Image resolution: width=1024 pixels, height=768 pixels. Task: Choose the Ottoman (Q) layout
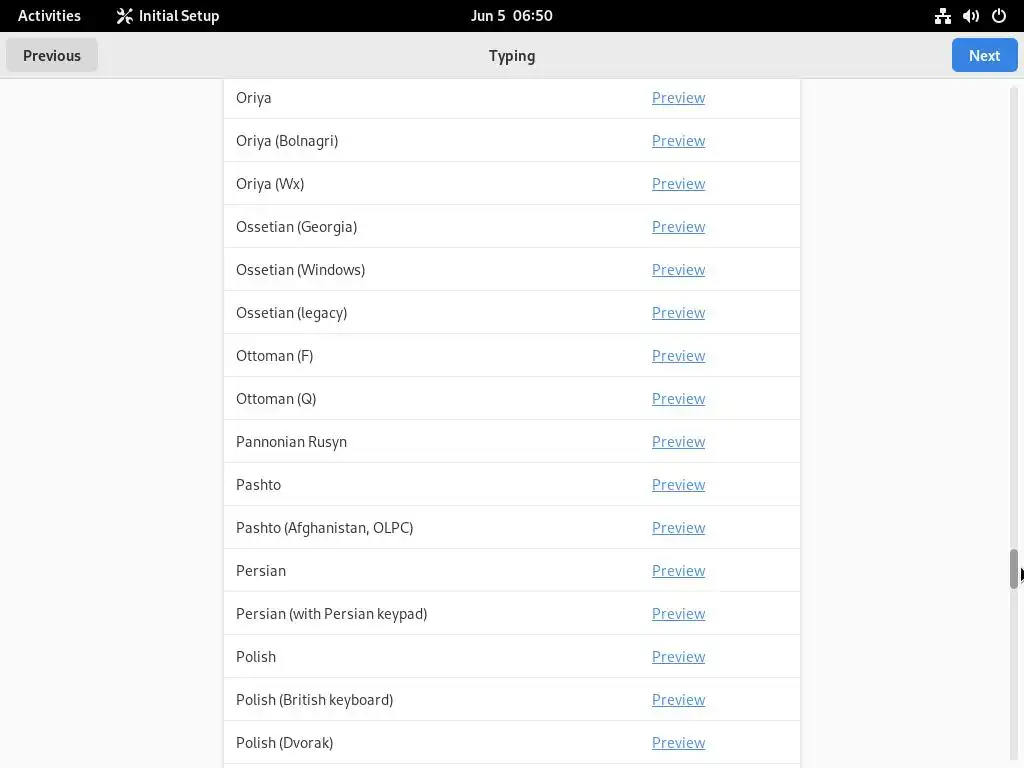click(276, 399)
